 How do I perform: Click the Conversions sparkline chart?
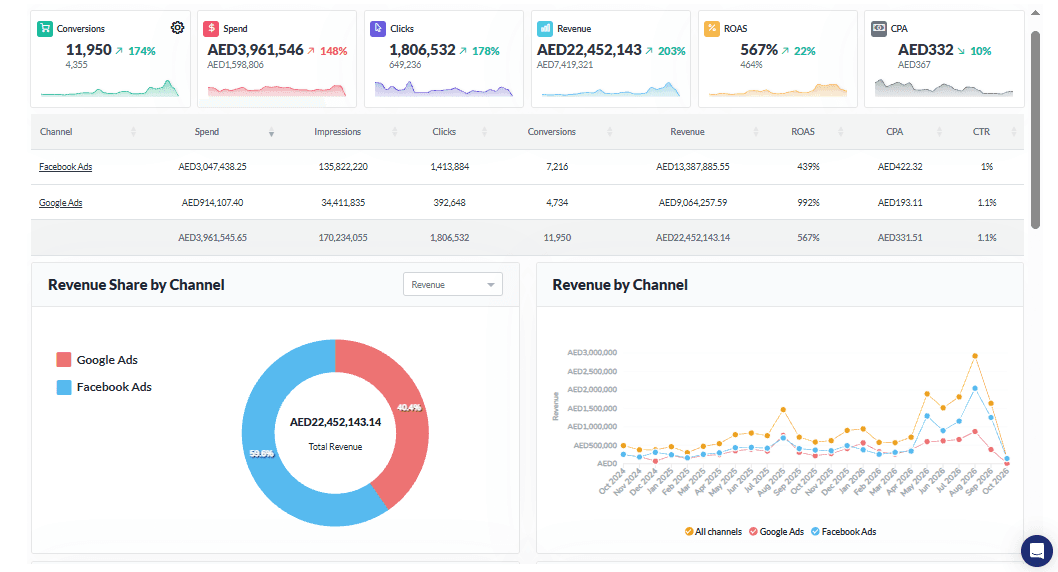tap(110, 88)
